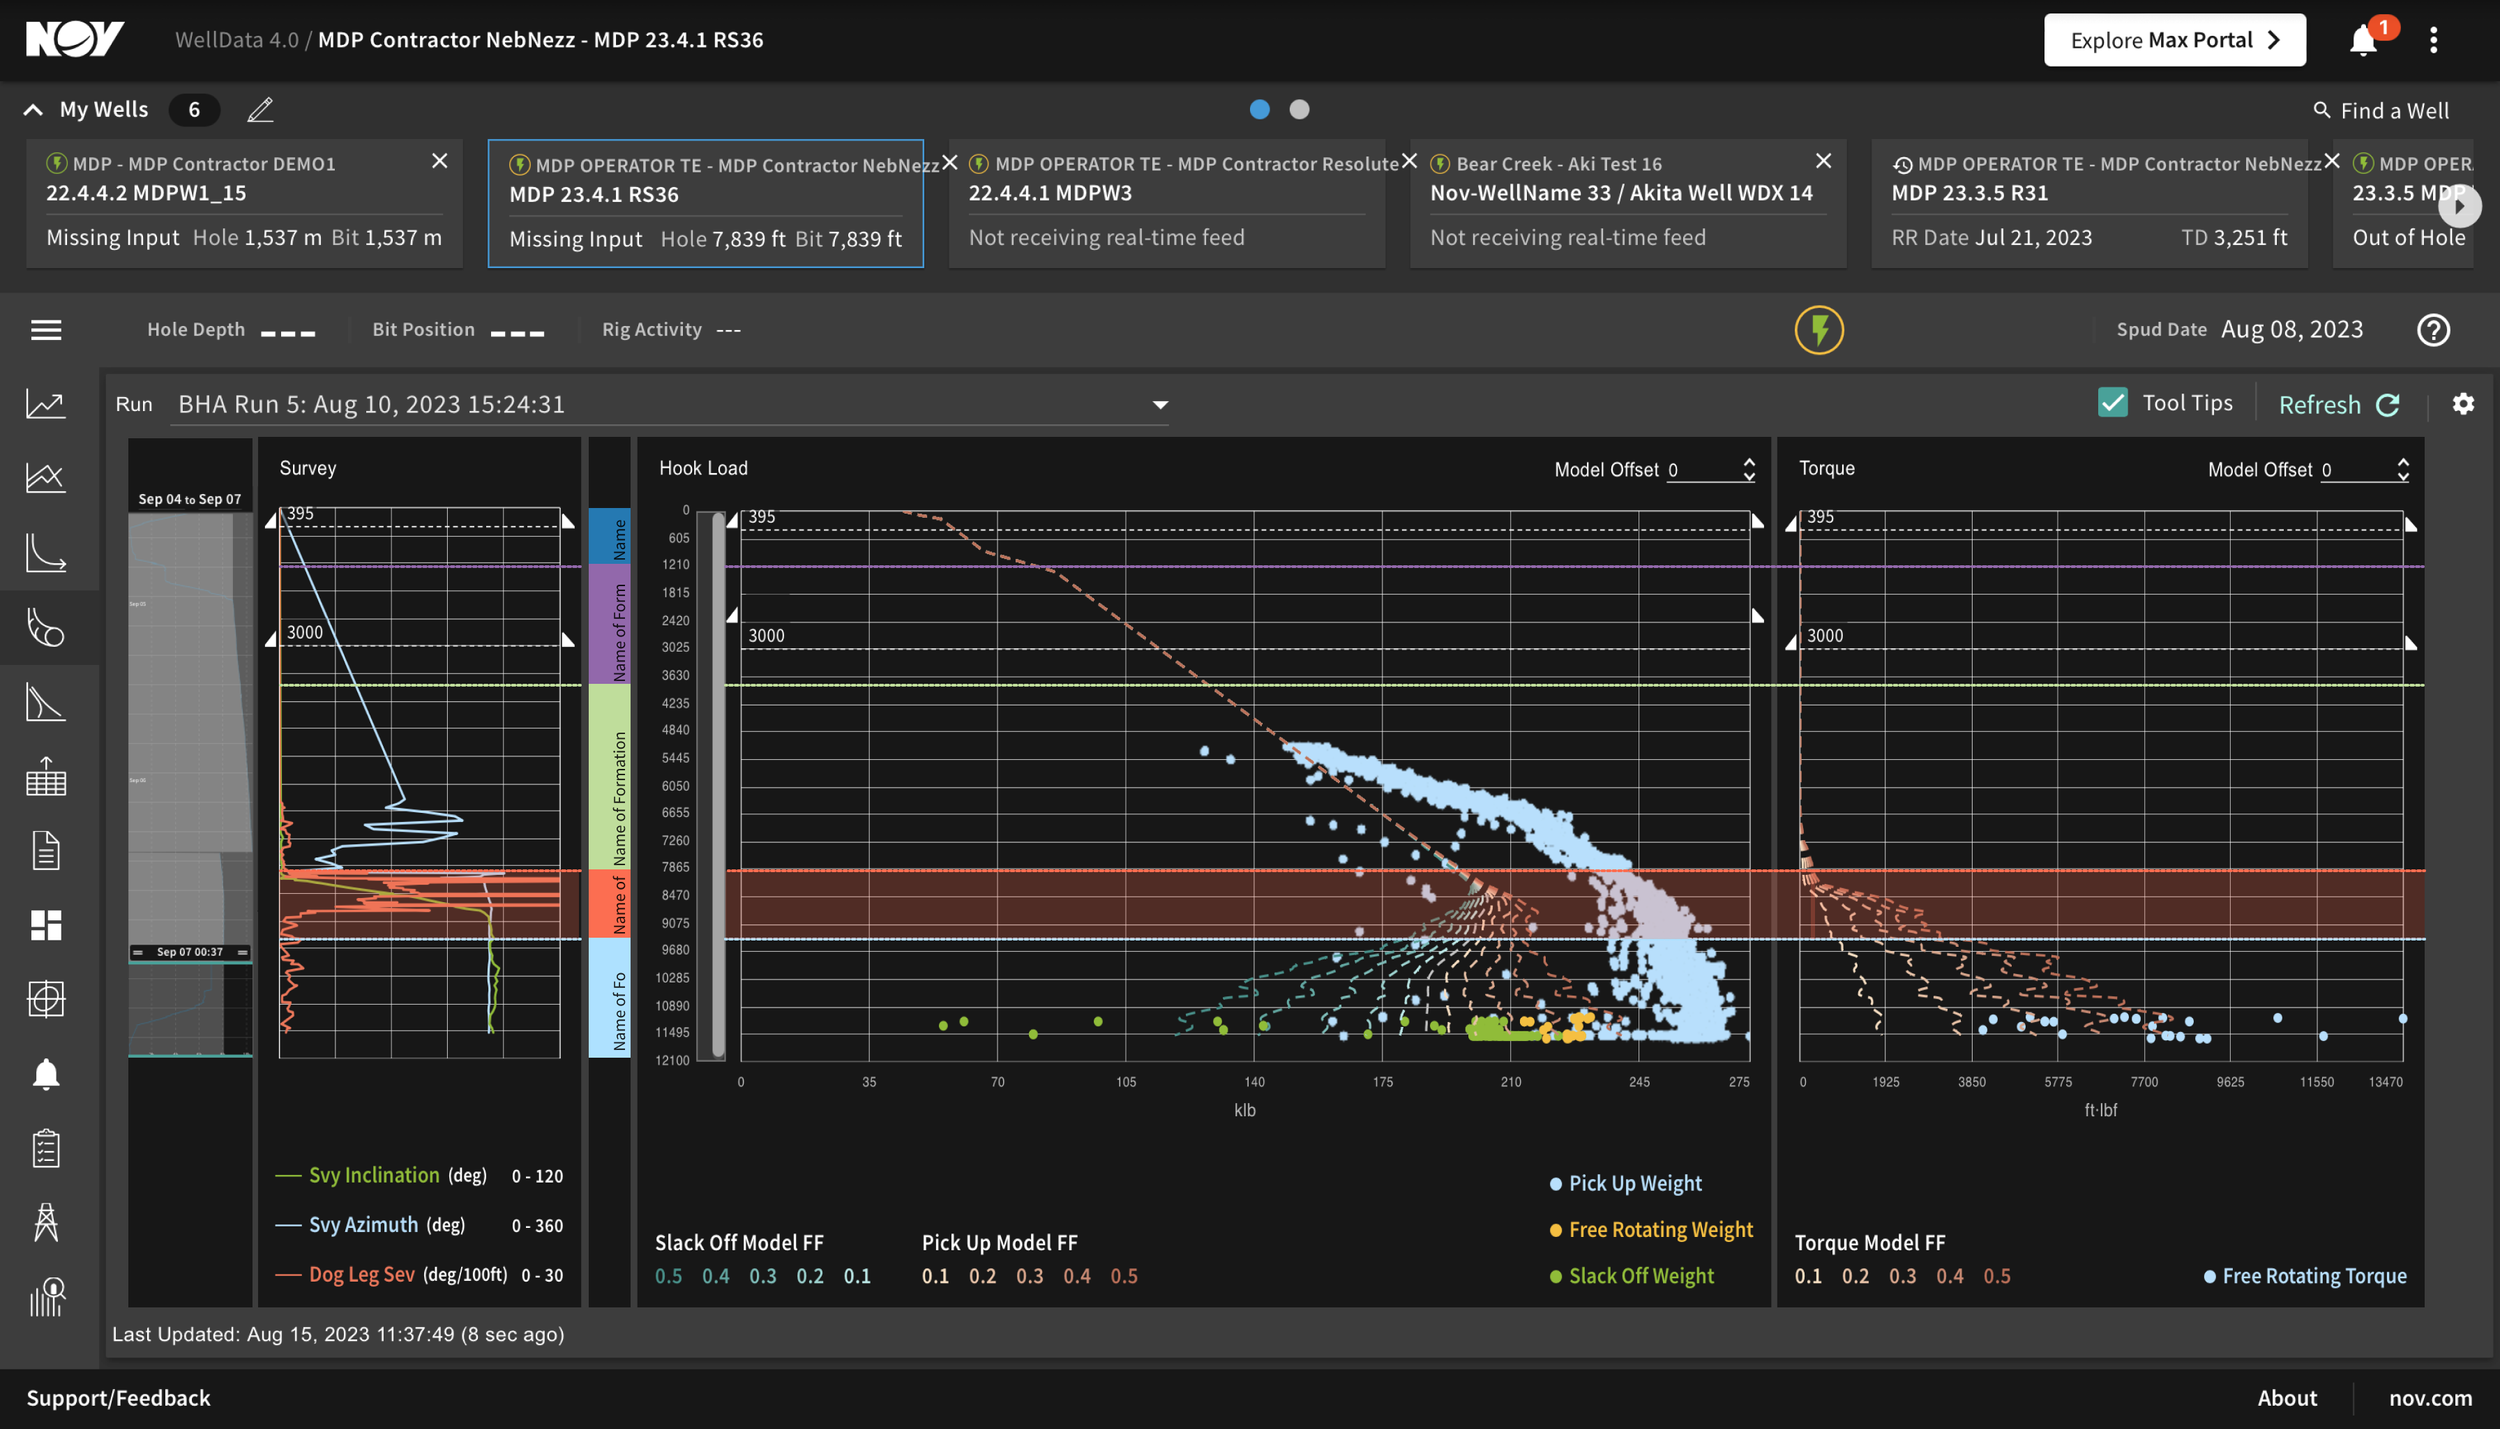Click the help question mark icon
This screenshot has height=1429, width=2500.
coord(2433,329)
